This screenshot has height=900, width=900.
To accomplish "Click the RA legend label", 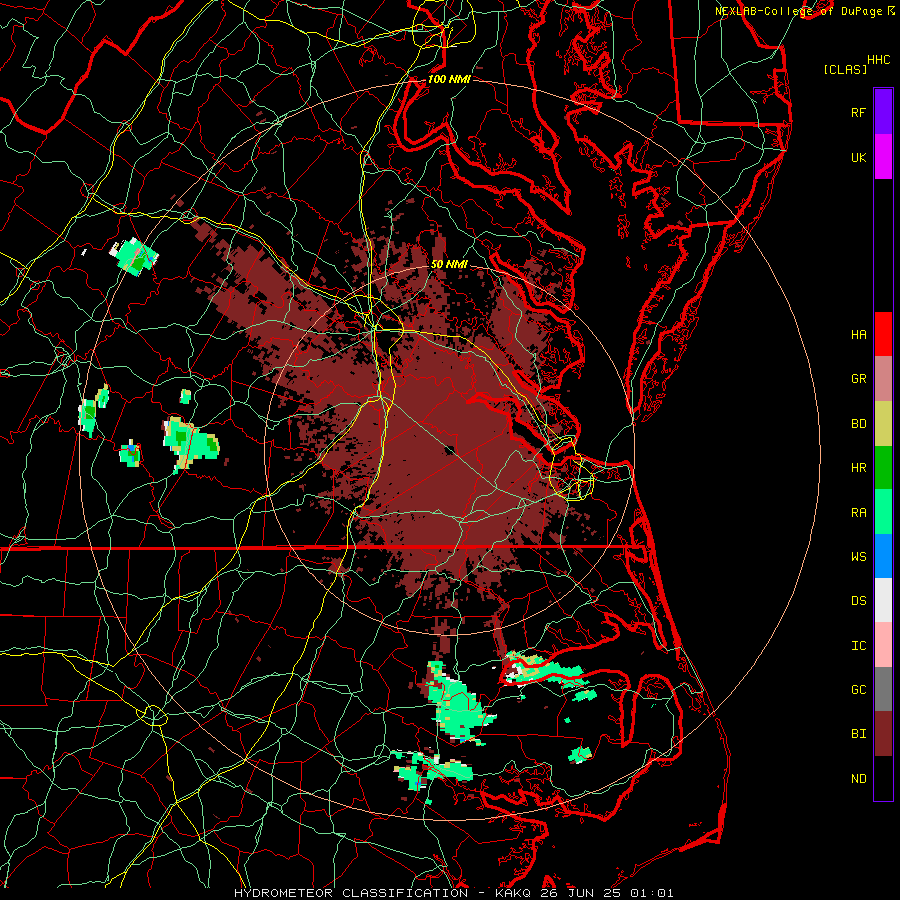I will (x=858, y=513).
